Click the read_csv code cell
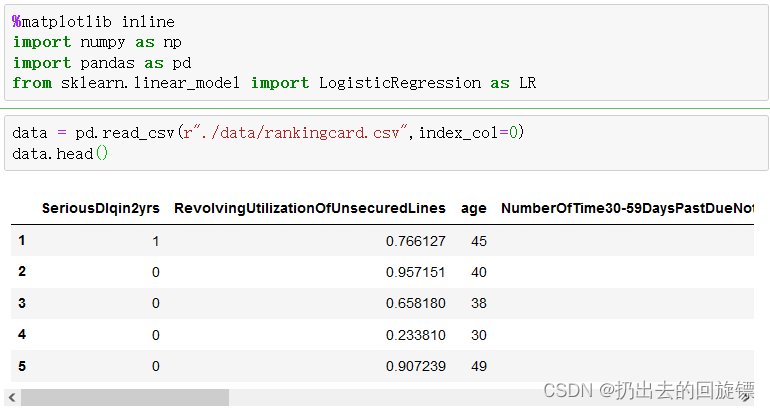770x409 pixels. 386,143
